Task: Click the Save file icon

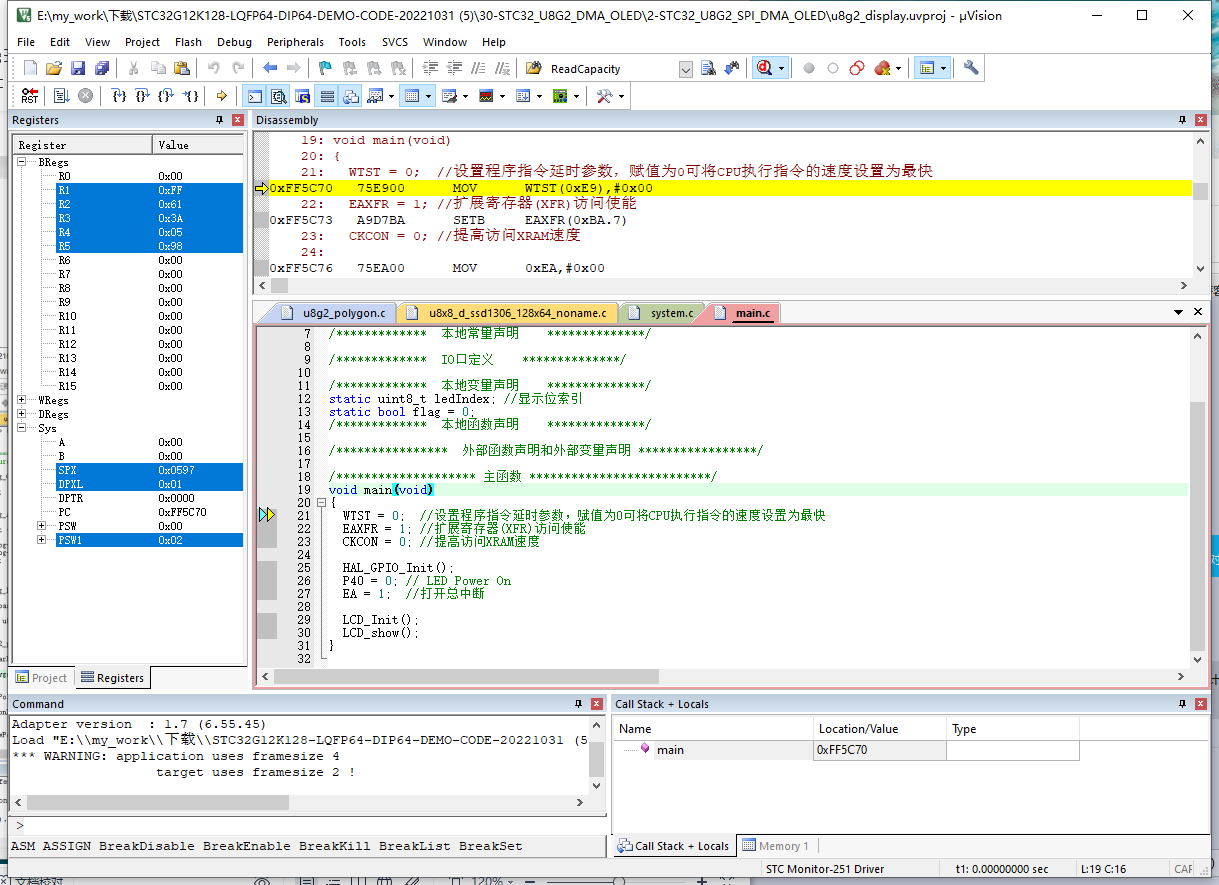Action: pos(78,69)
